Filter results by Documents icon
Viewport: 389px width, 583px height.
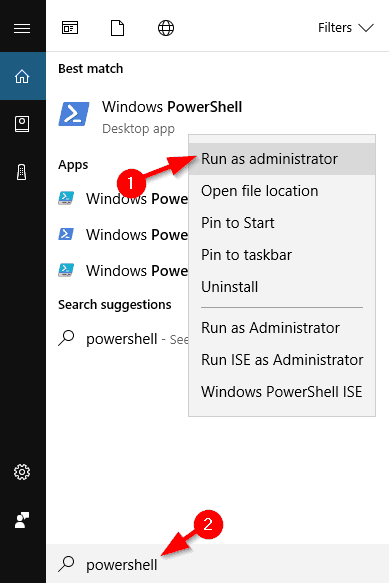(x=118, y=28)
